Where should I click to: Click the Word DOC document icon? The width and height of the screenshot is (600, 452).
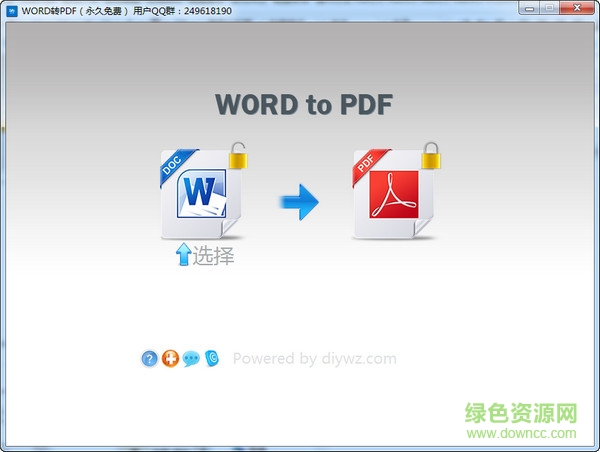[201, 194]
